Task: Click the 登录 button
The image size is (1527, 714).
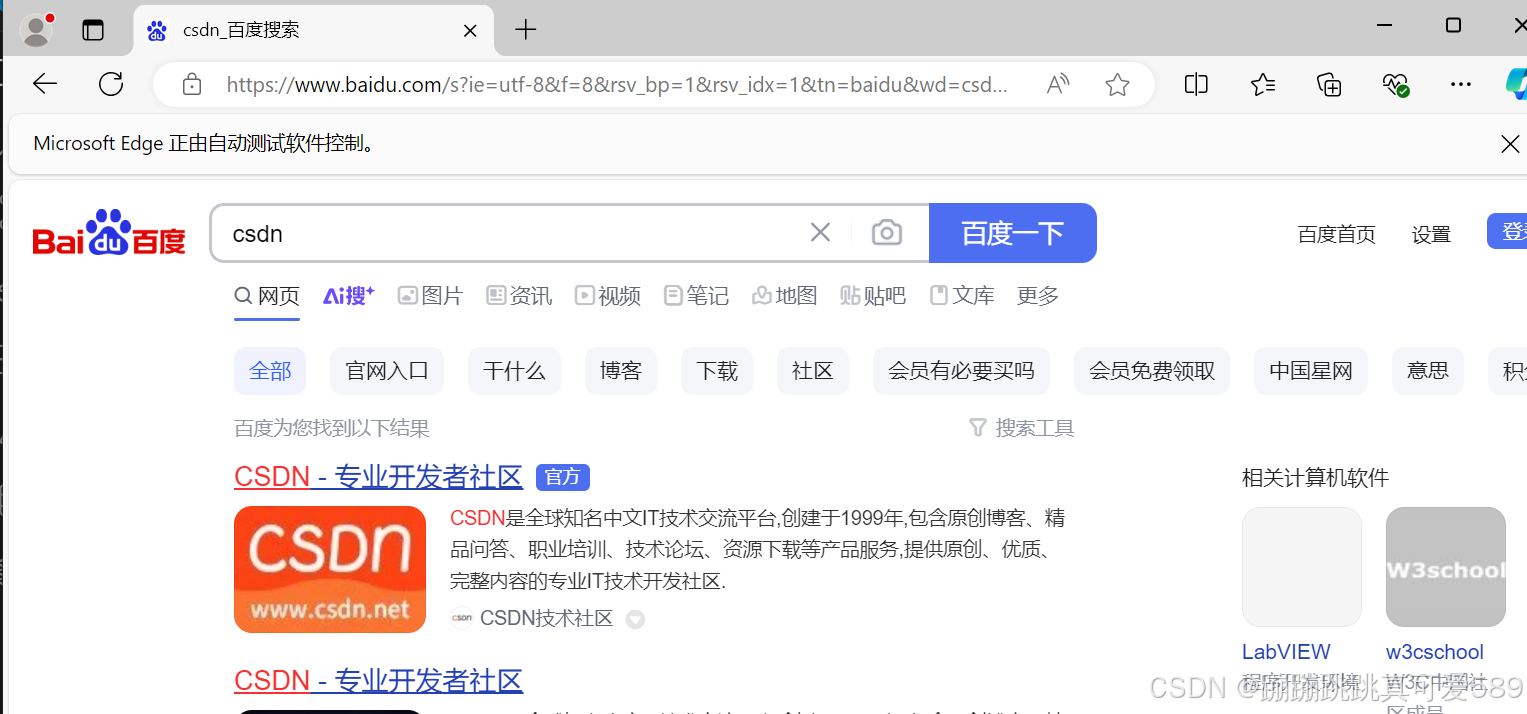Action: pyautogui.click(x=1507, y=232)
